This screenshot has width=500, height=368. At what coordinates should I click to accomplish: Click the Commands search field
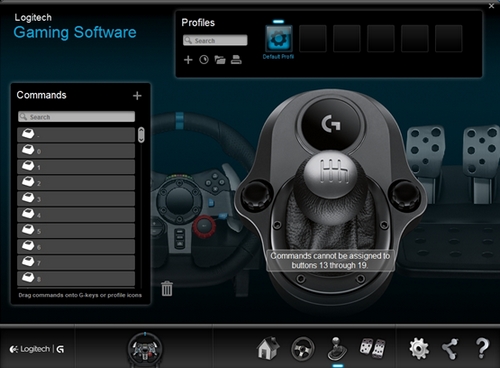77,117
